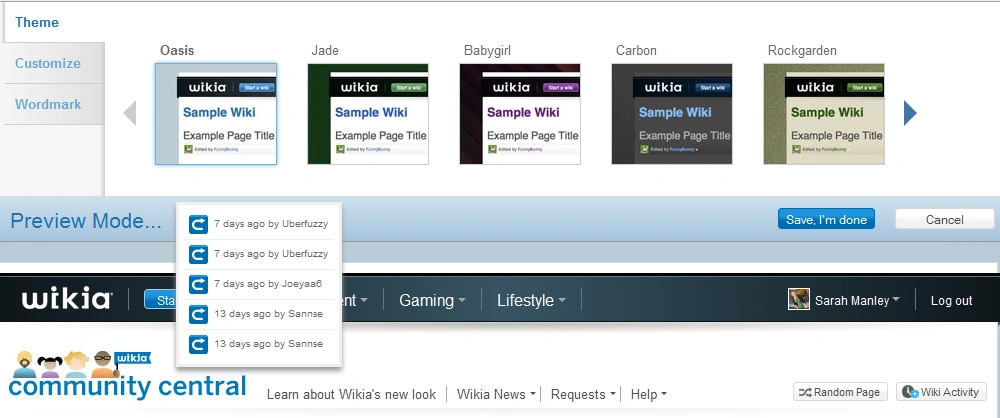
Task: Click the redo icon beside last Sannse entry
Action: tap(198, 344)
